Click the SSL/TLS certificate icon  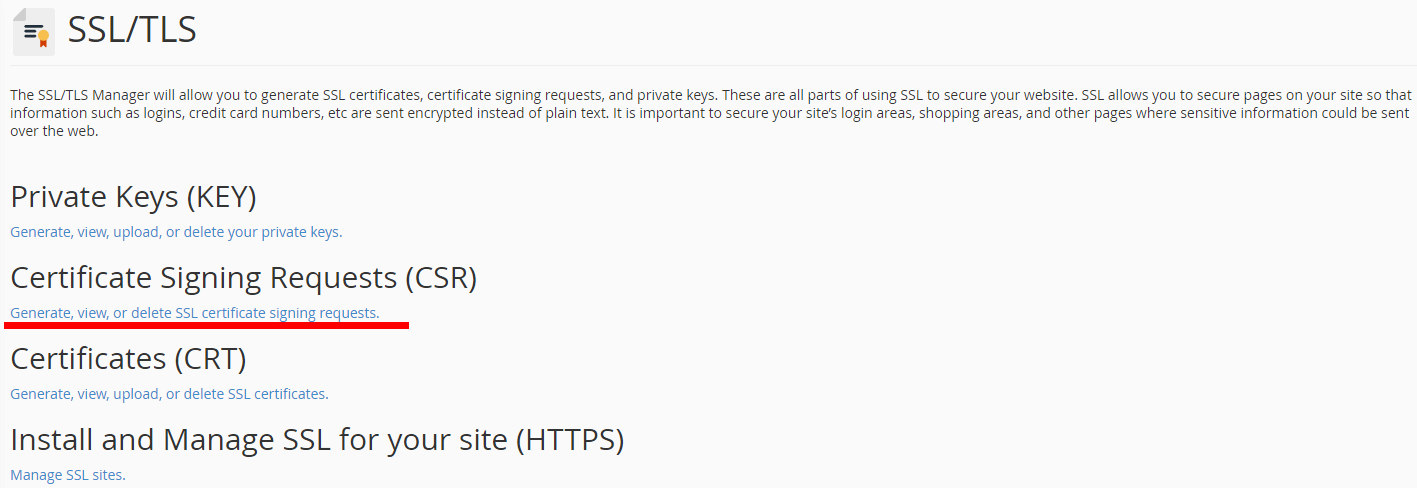(33, 31)
